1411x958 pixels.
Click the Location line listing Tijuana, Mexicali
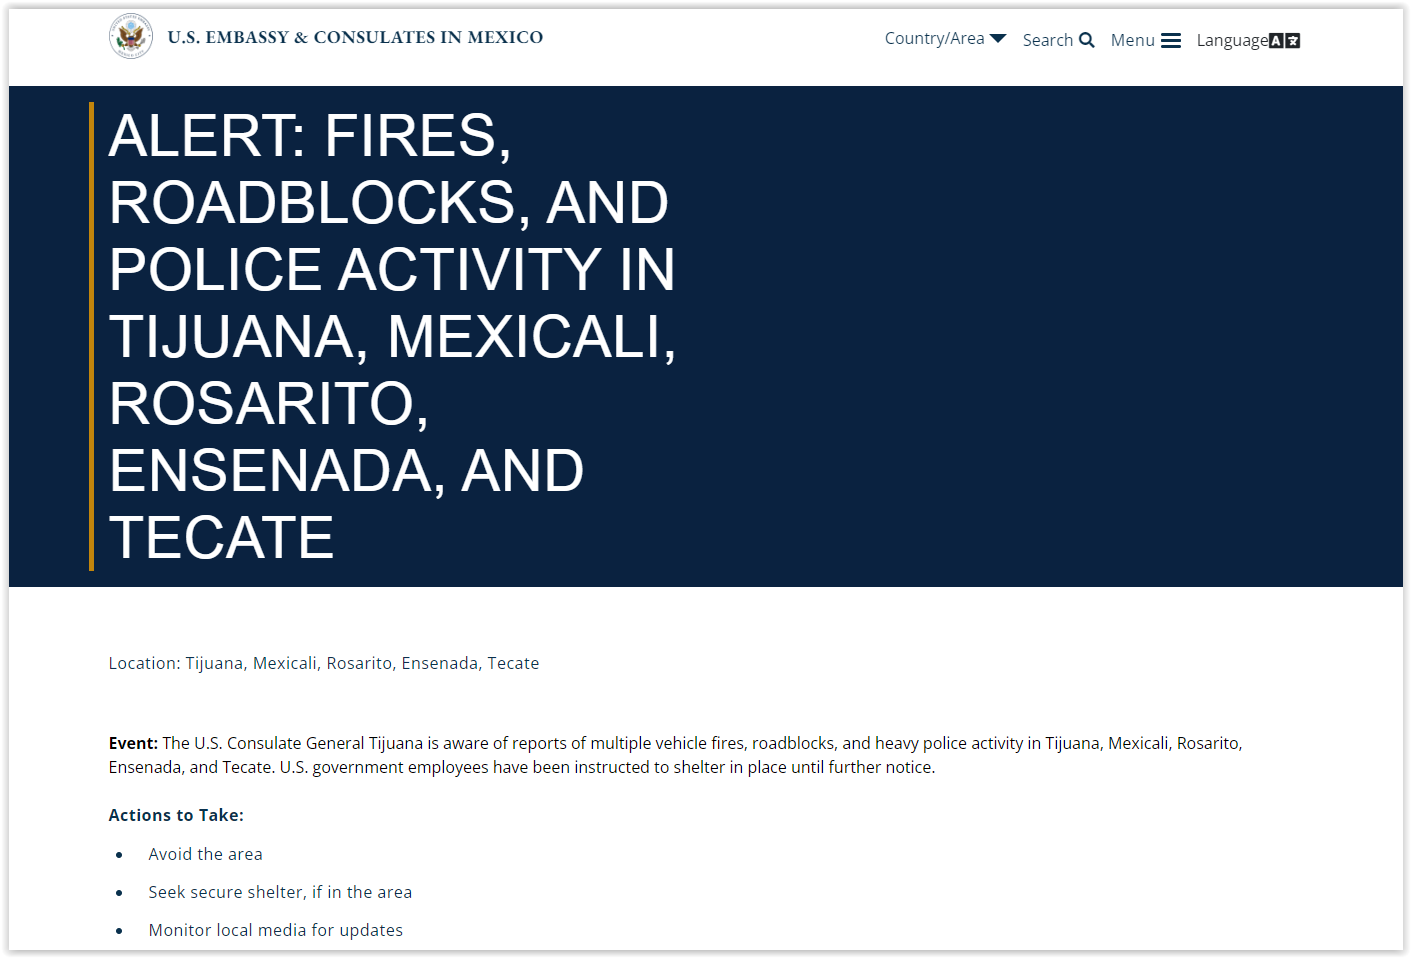pos(324,663)
